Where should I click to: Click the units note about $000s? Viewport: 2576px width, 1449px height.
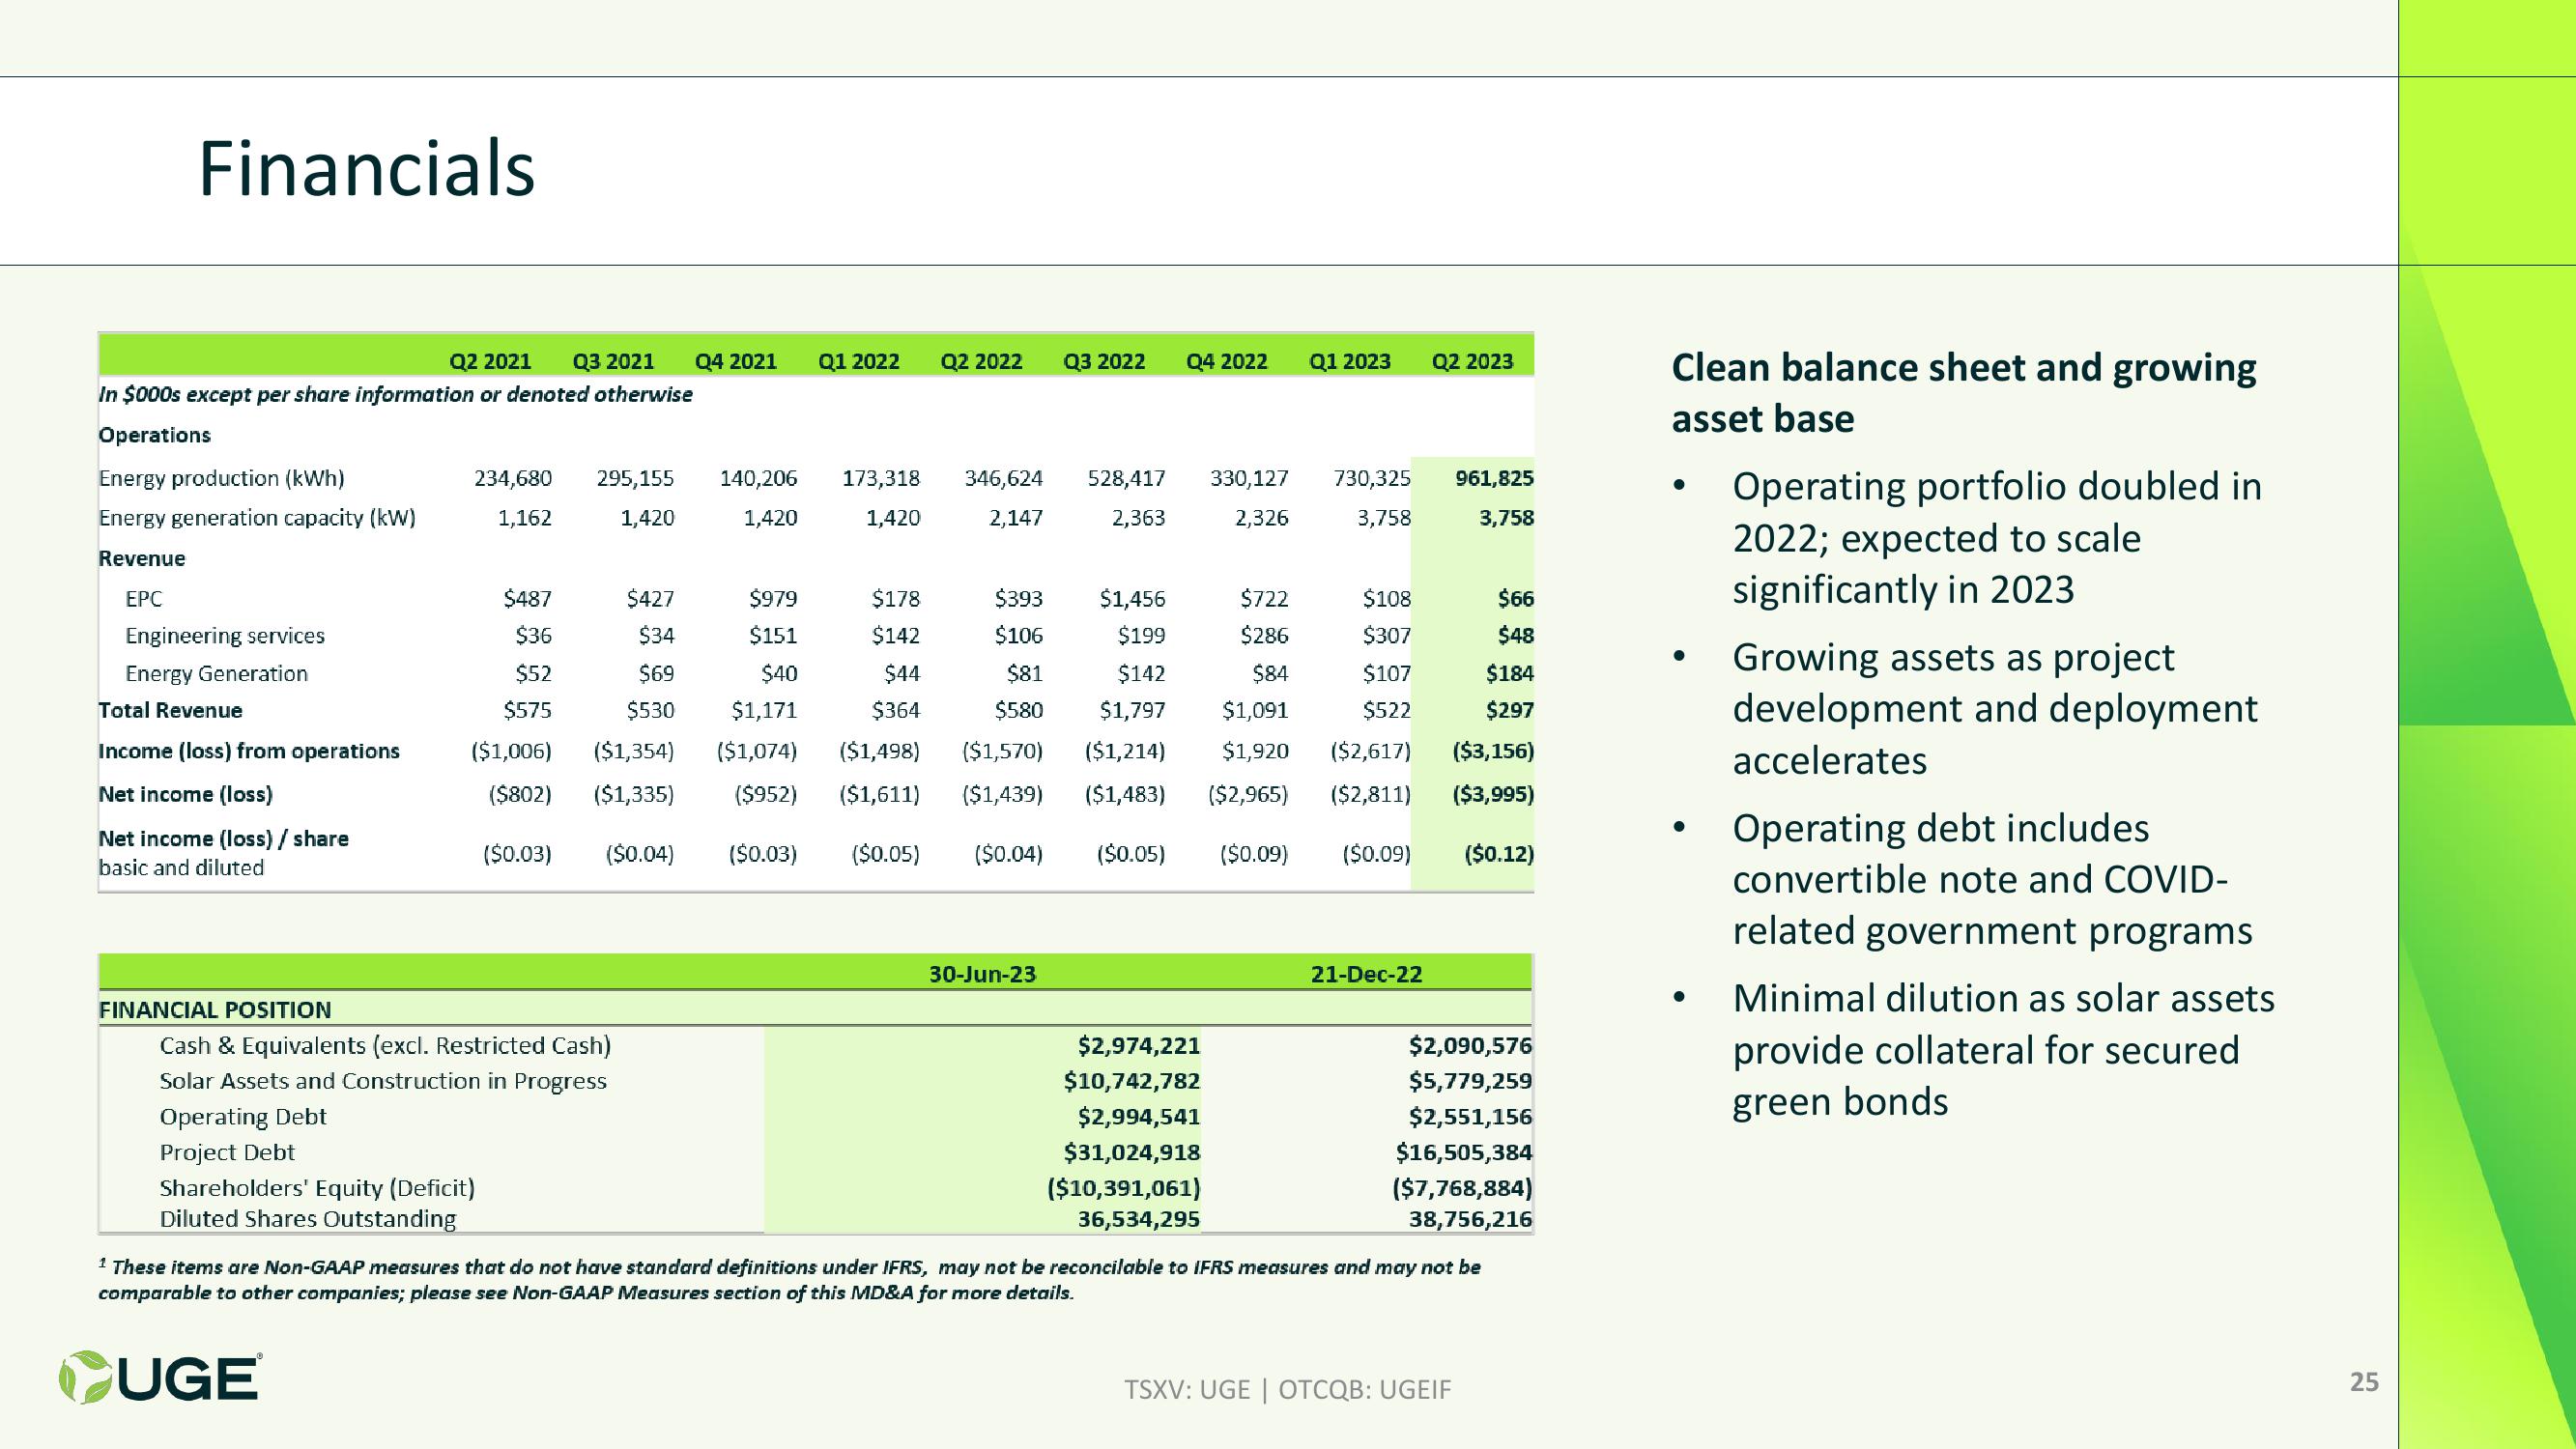395,395
